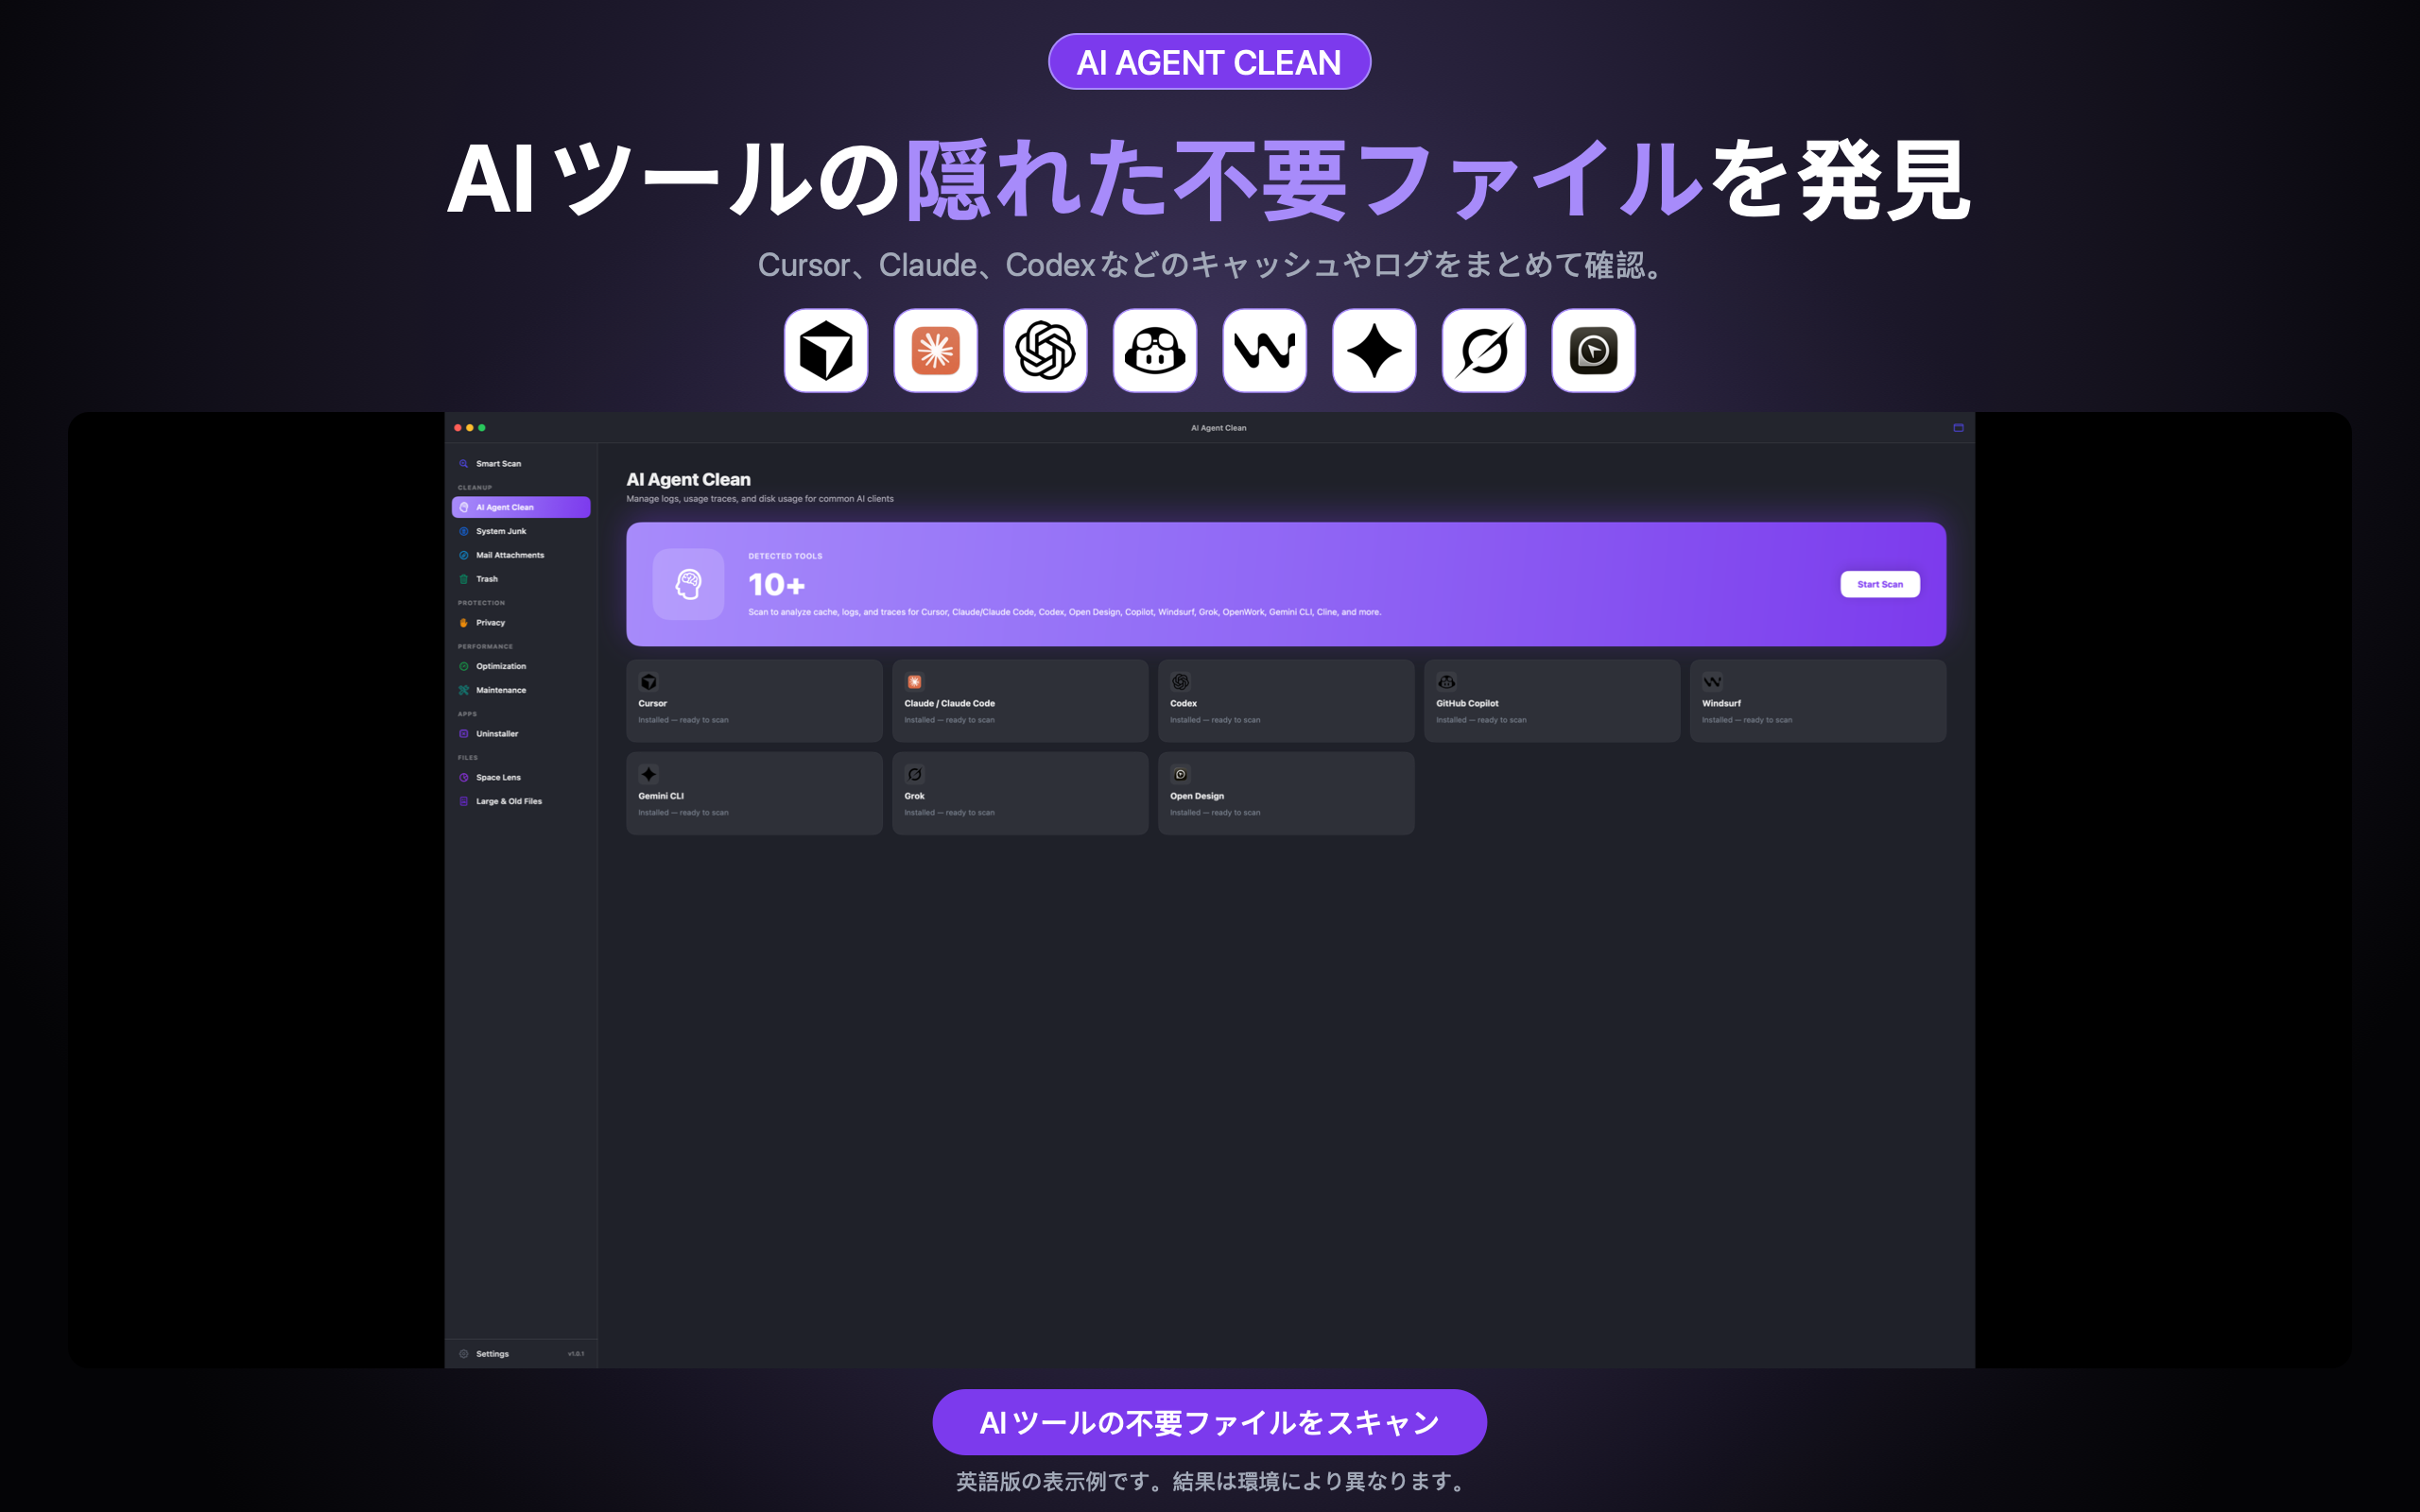Open the Smart Scan section
2420x1512 pixels.
point(521,464)
